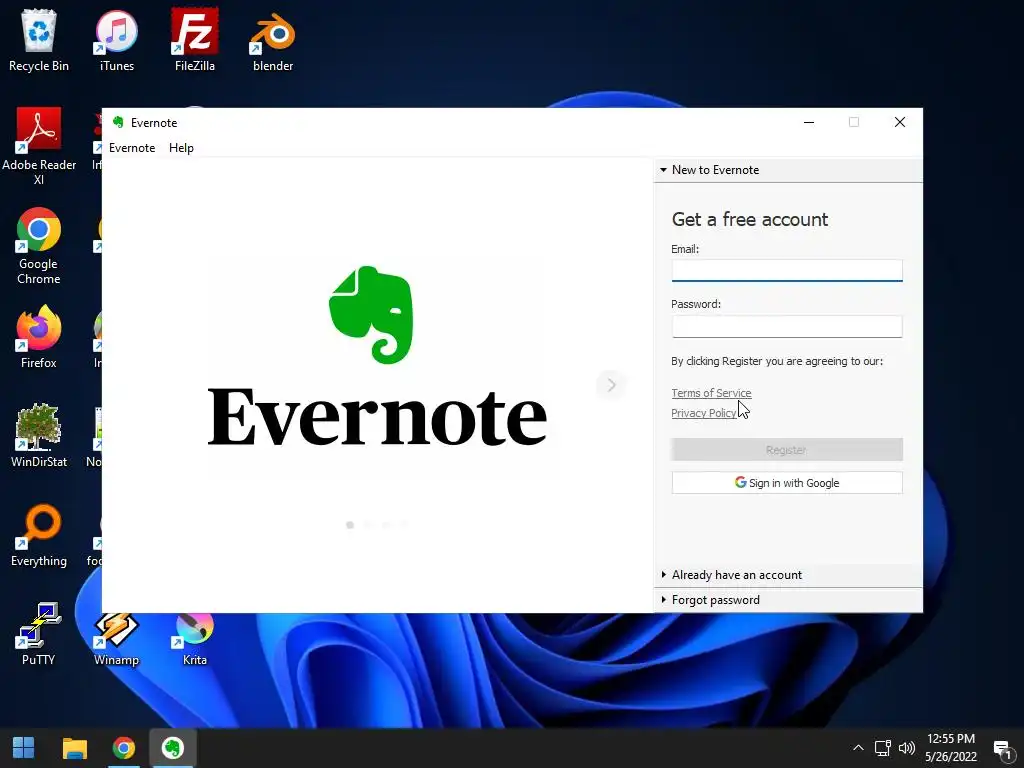The height and width of the screenshot is (768, 1024).
Task: Minimize the Evernote window
Action: tap(808, 122)
